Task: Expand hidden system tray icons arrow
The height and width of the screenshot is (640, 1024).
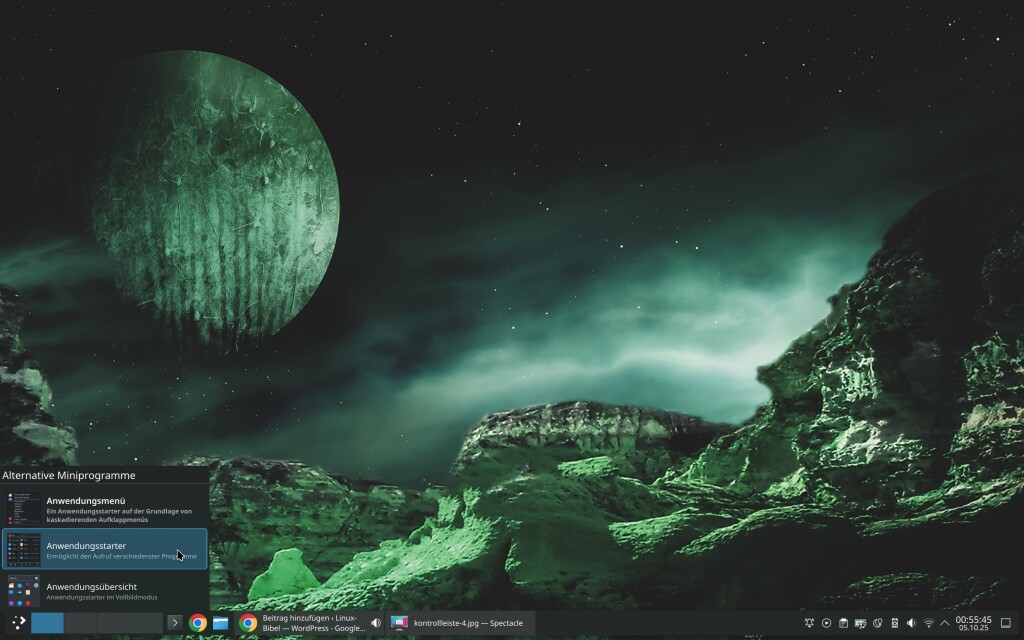Action: [944, 623]
